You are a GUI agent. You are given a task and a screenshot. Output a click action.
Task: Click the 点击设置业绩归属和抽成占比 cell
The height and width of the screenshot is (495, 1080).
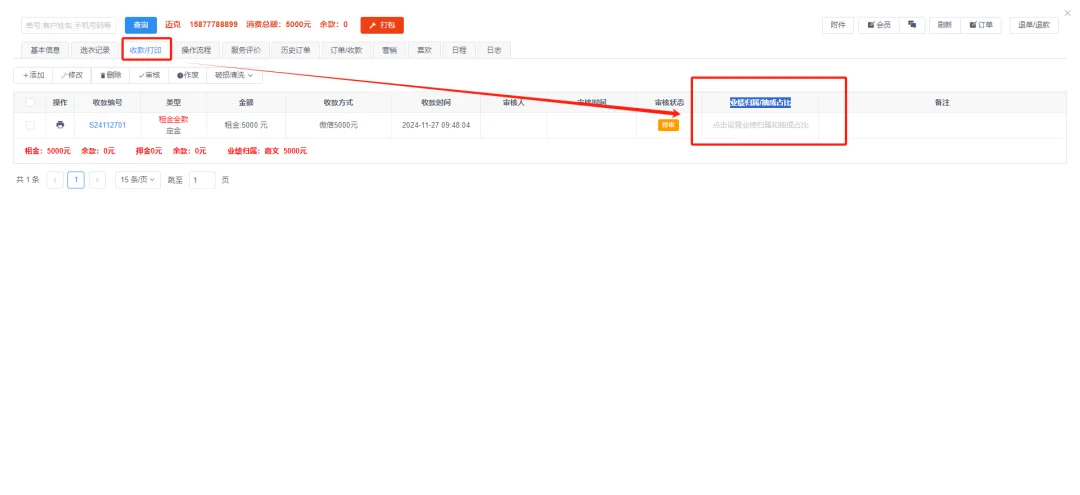coord(760,125)
